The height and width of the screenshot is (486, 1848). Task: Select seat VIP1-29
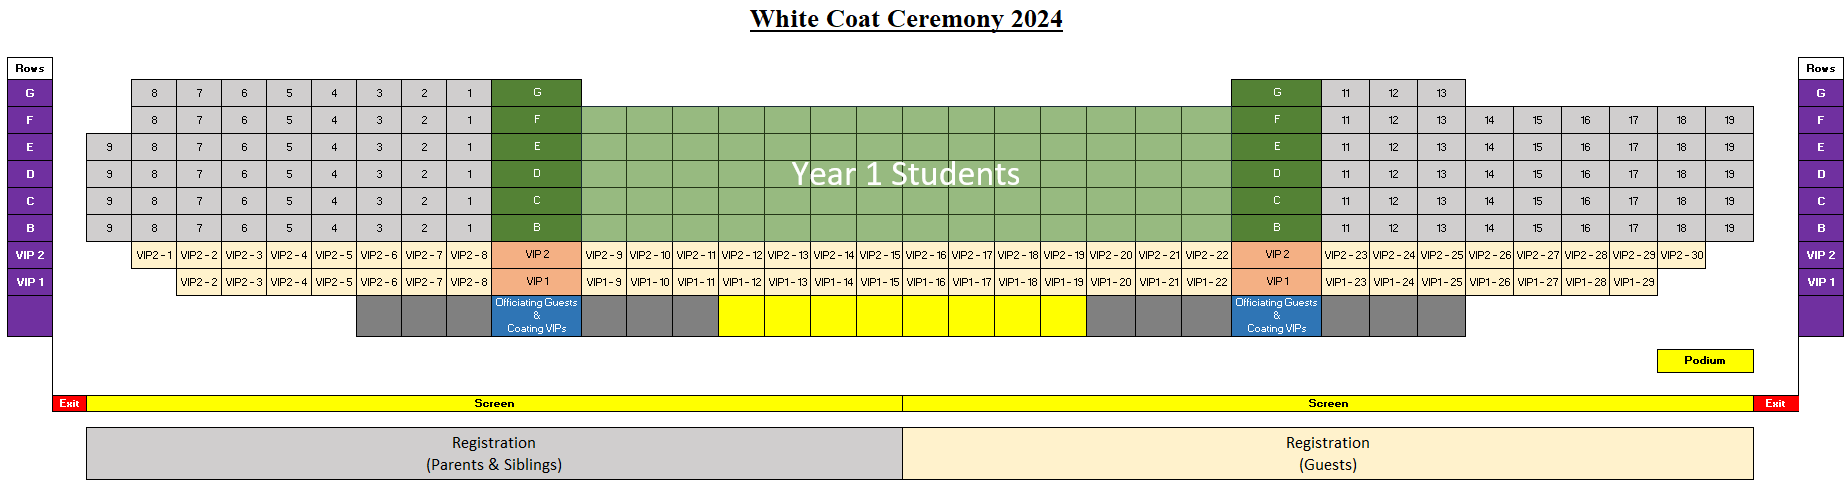[1634, 282]
